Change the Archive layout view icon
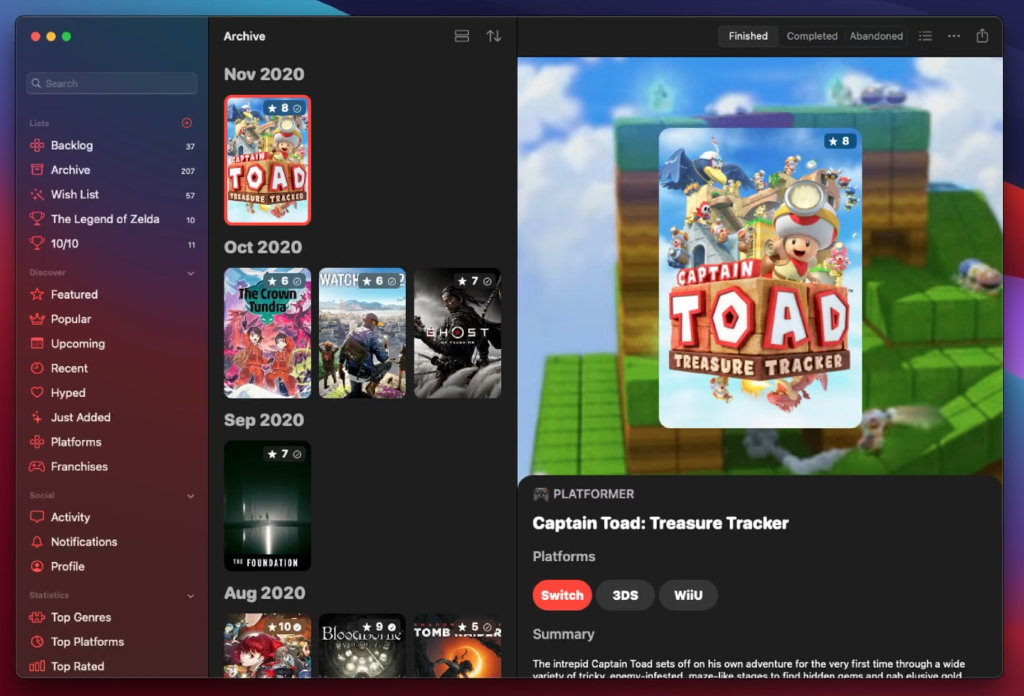1024x696 pixels. tap(462, 36)
